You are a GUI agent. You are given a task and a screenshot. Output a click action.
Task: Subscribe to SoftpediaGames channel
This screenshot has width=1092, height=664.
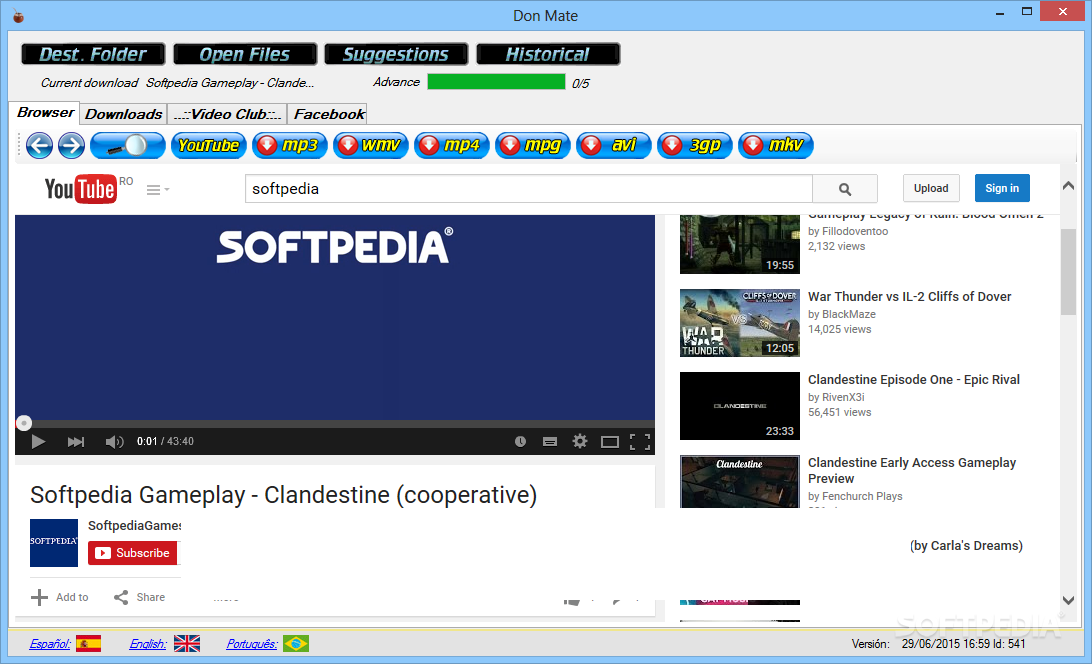pyautogui.click(x=132, y=553)
